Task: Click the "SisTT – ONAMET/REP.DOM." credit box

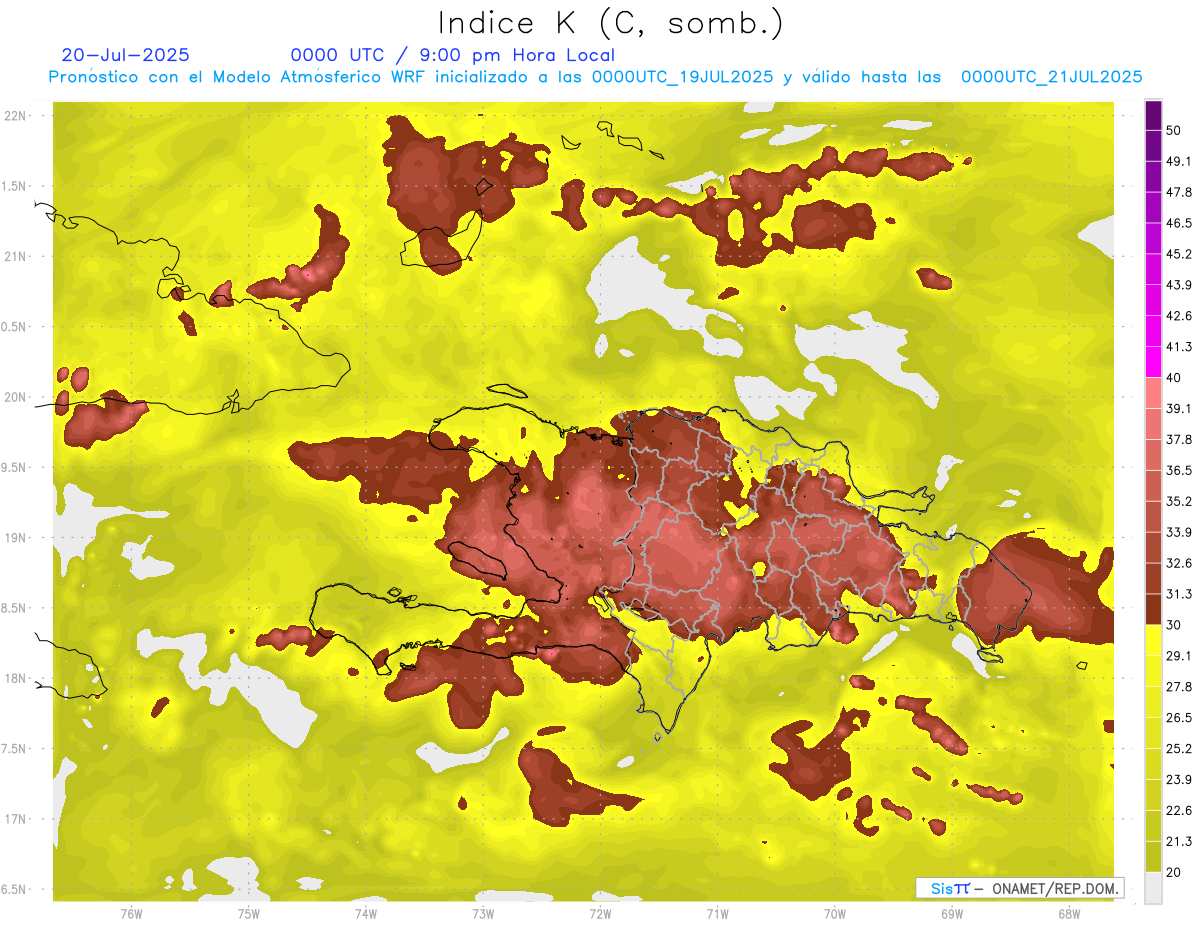Action: point(1020,888)
